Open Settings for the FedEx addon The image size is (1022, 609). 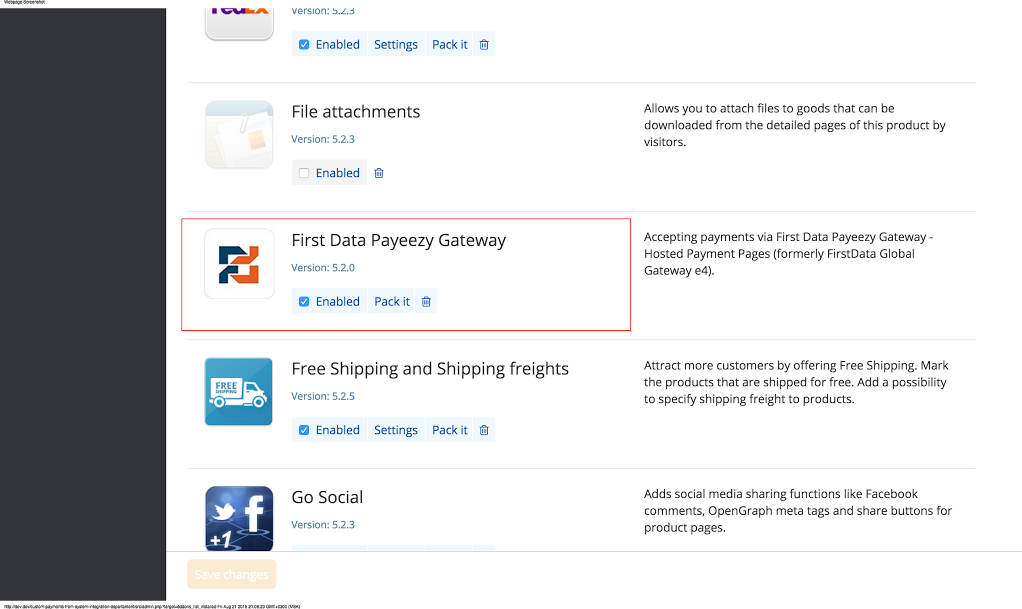click(x=395, y=44)
